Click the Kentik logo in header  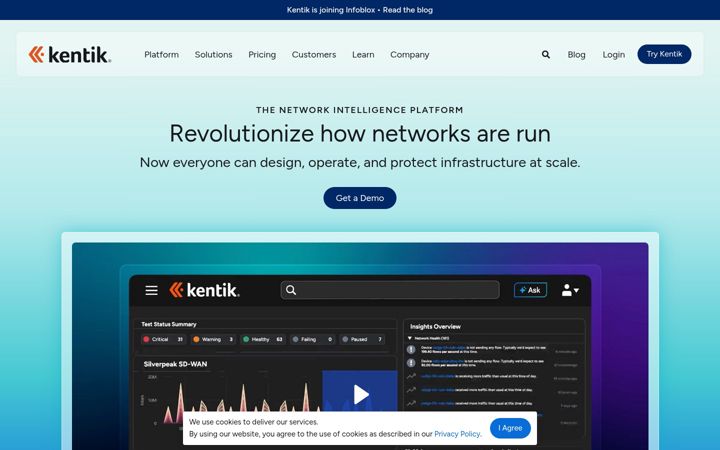point(69,54)
